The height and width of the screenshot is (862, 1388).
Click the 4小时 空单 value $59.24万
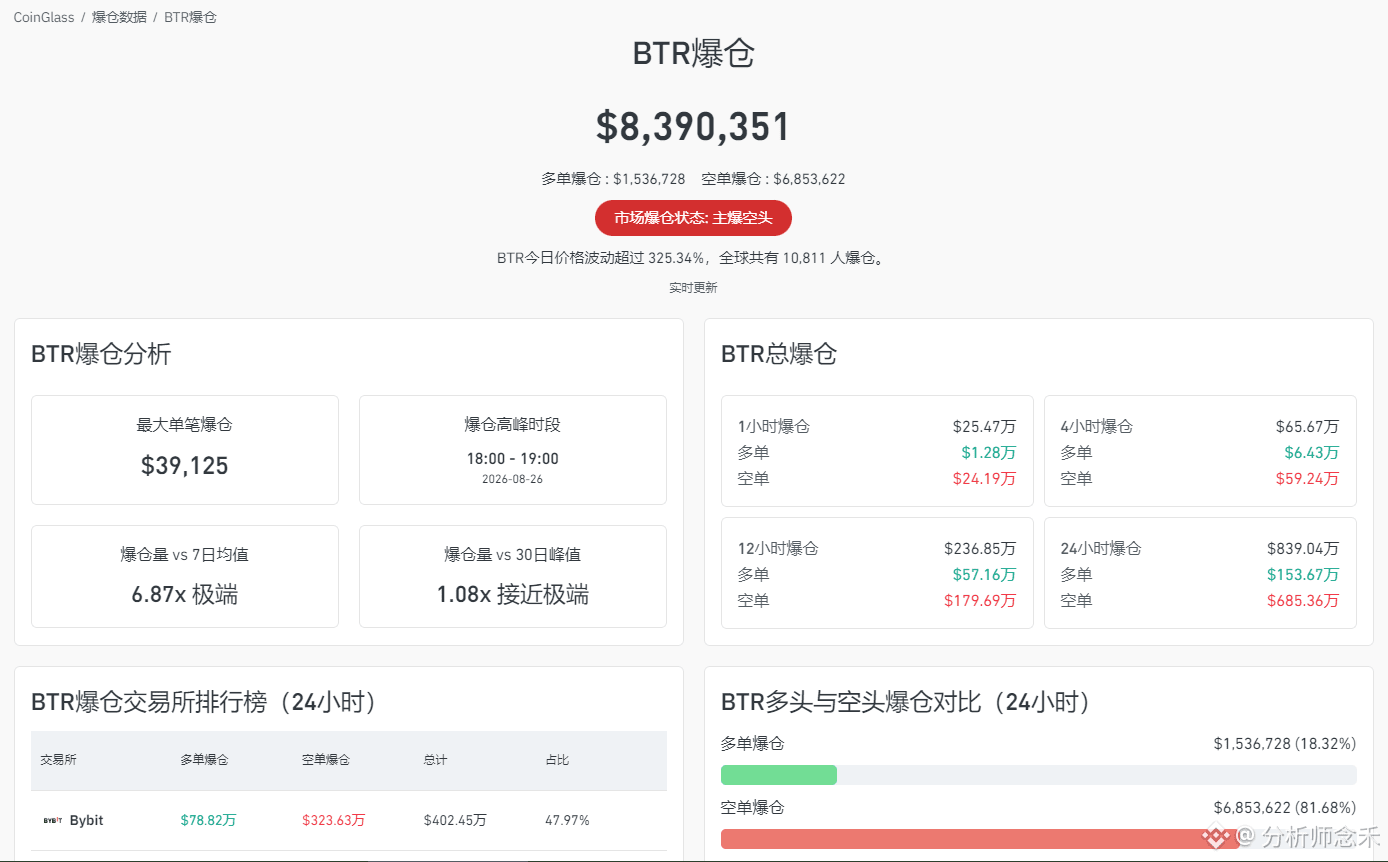tap(1307, 479)
